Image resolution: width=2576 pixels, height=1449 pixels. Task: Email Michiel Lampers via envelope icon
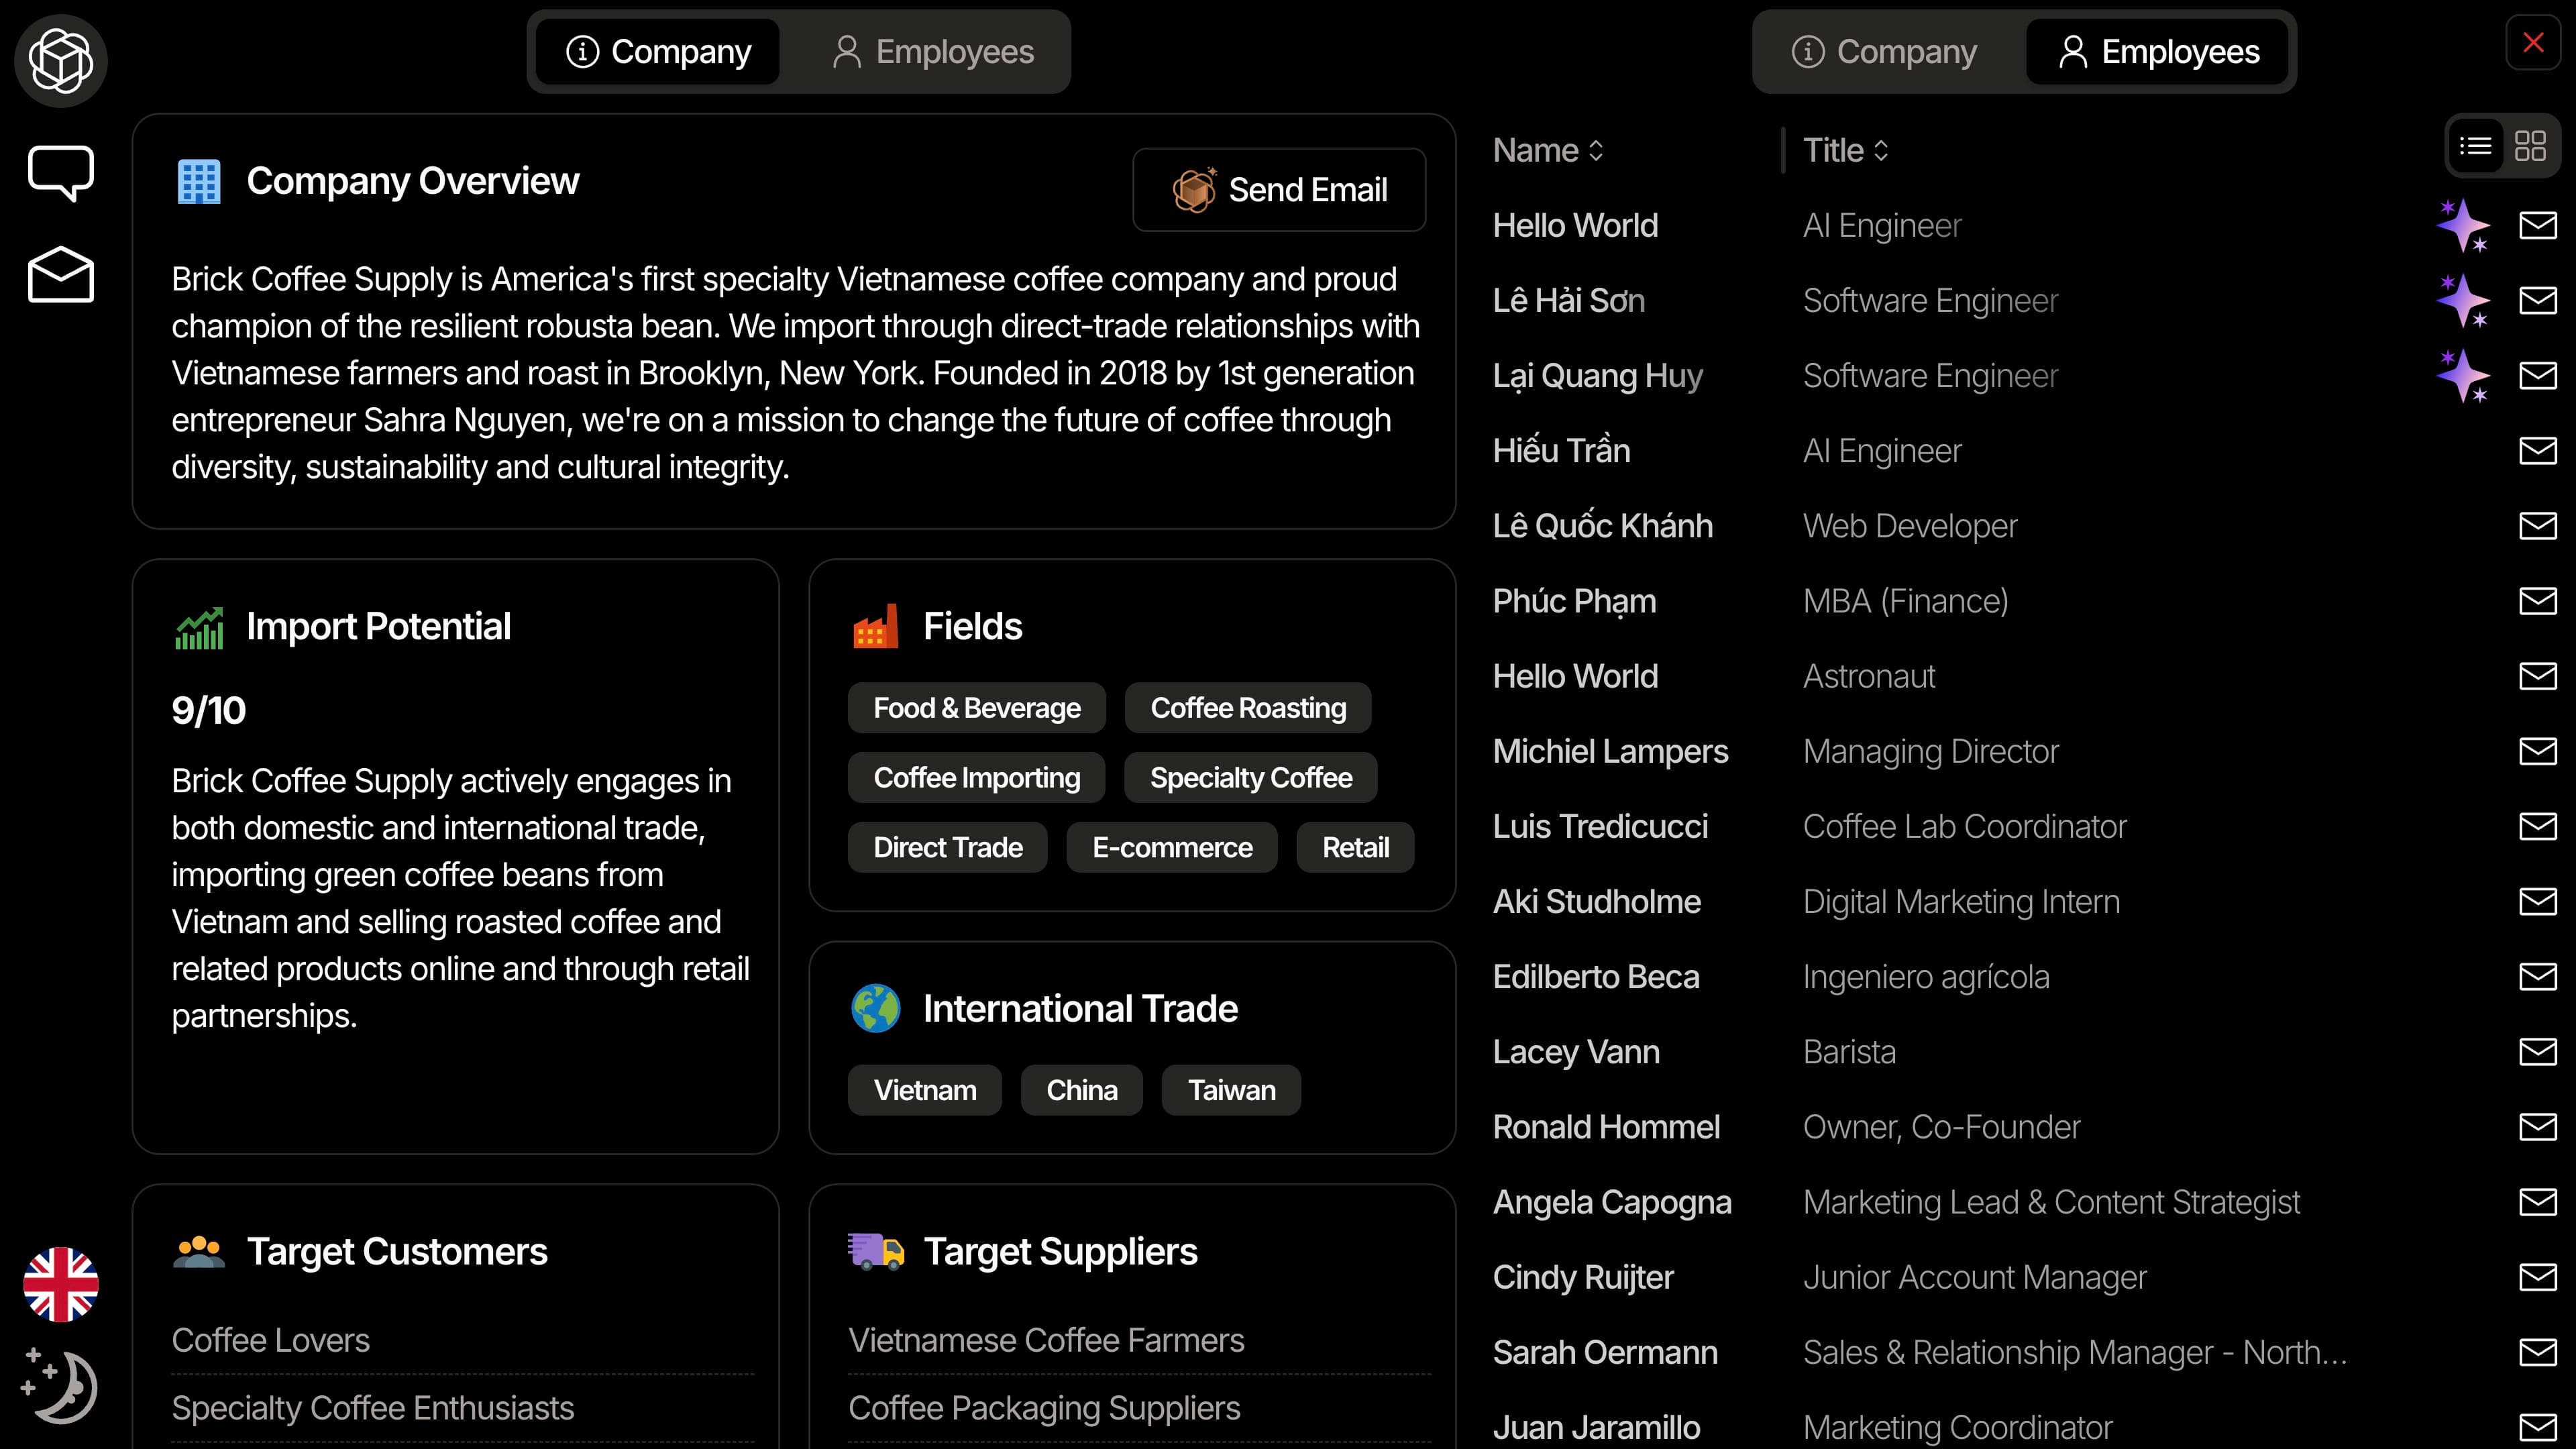(2537, 751)
